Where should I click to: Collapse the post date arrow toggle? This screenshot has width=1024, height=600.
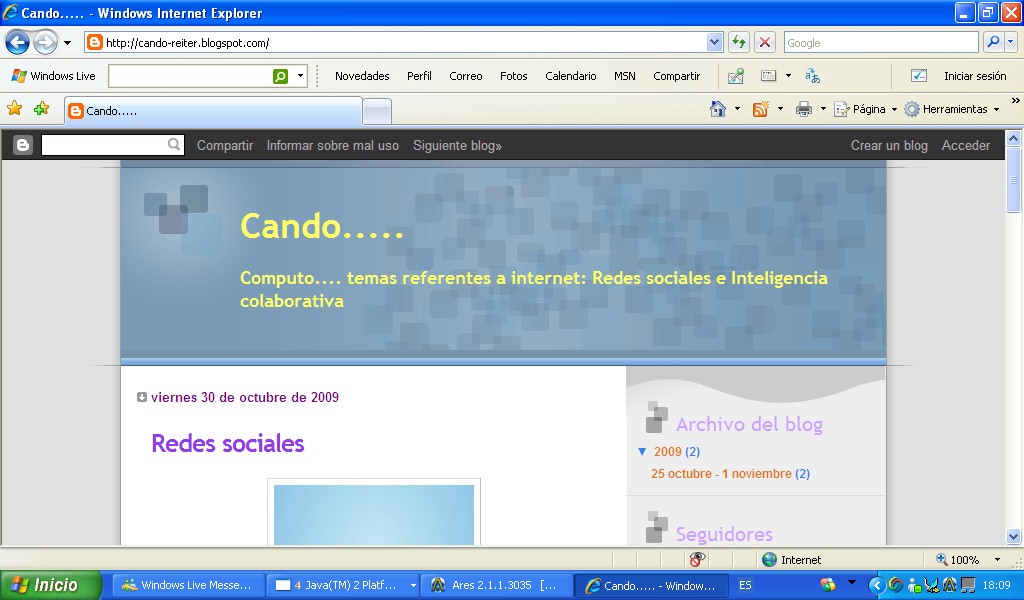pyautogui.click(x=142, y=397)
